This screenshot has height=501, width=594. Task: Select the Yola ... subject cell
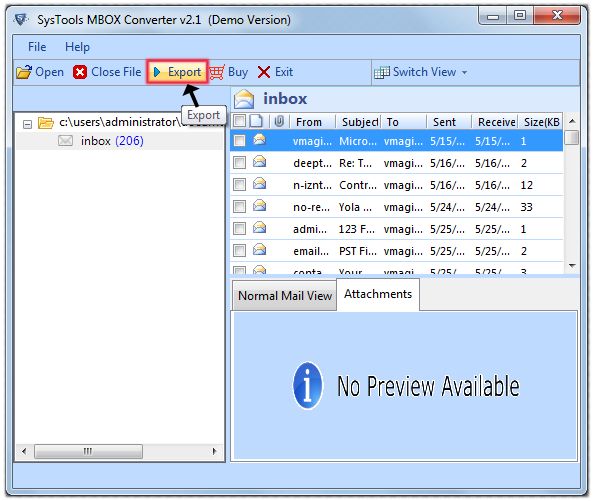(x=355, y=207)
